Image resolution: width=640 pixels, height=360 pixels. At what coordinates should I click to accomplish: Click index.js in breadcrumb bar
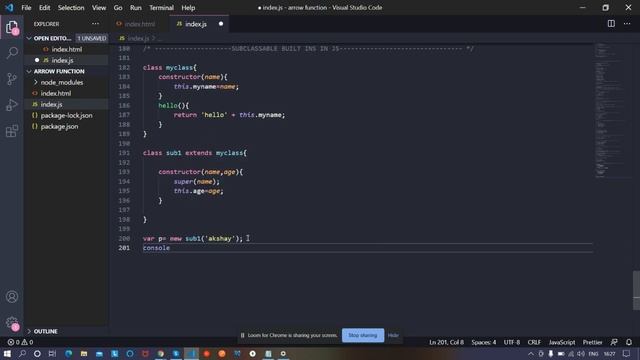138,38
